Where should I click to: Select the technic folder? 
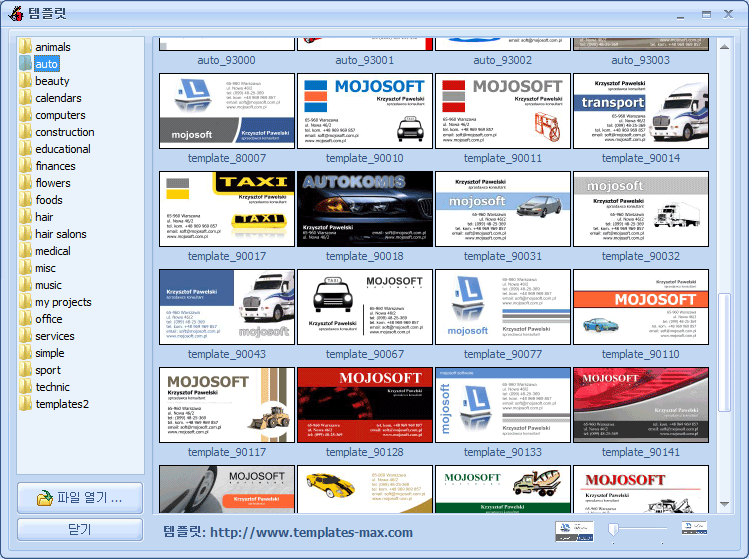(53, 387)
